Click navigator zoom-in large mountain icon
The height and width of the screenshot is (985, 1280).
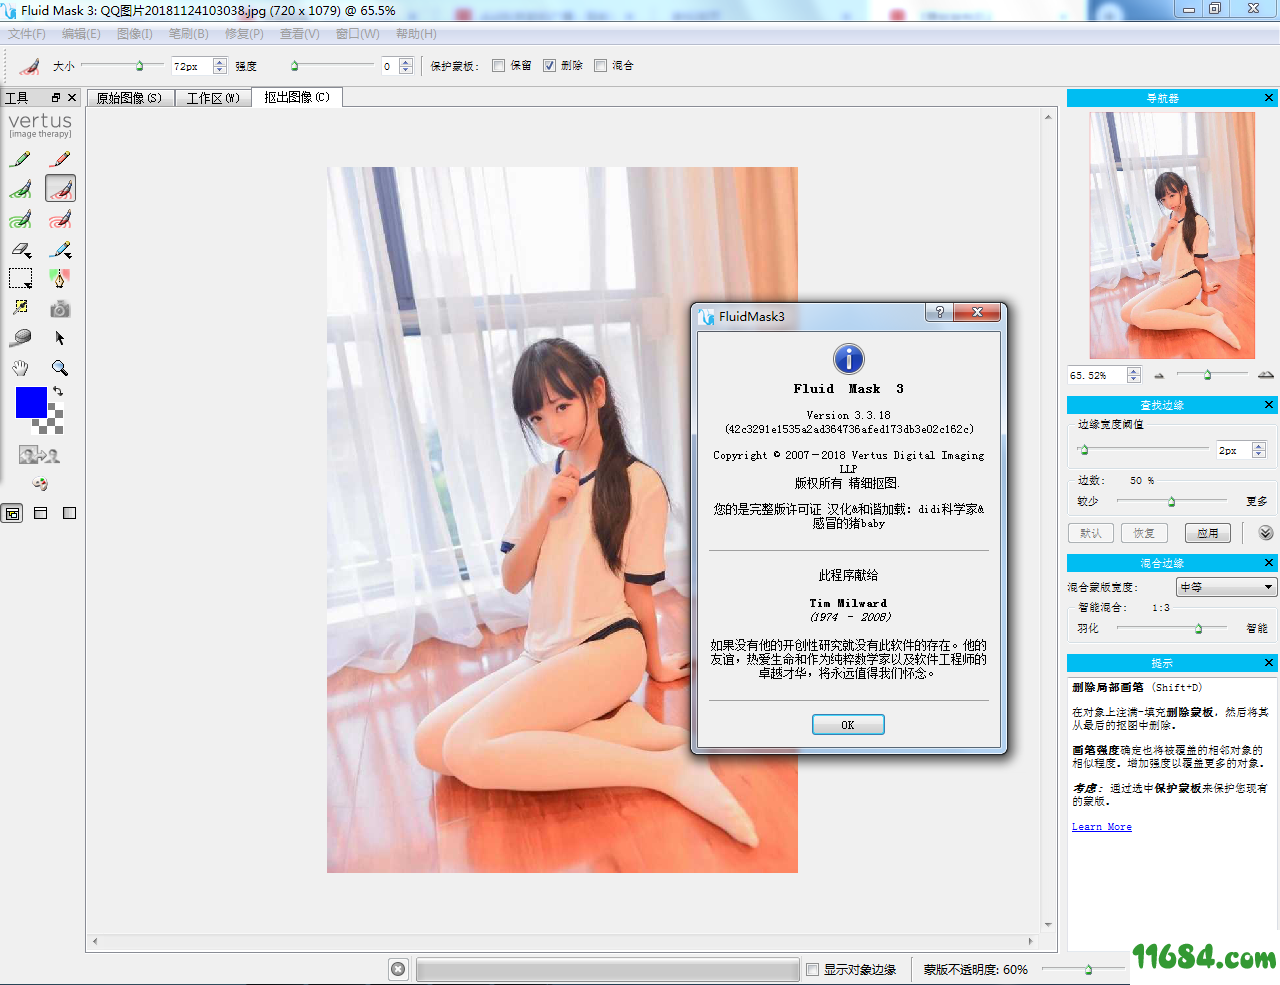(1266, 375)
